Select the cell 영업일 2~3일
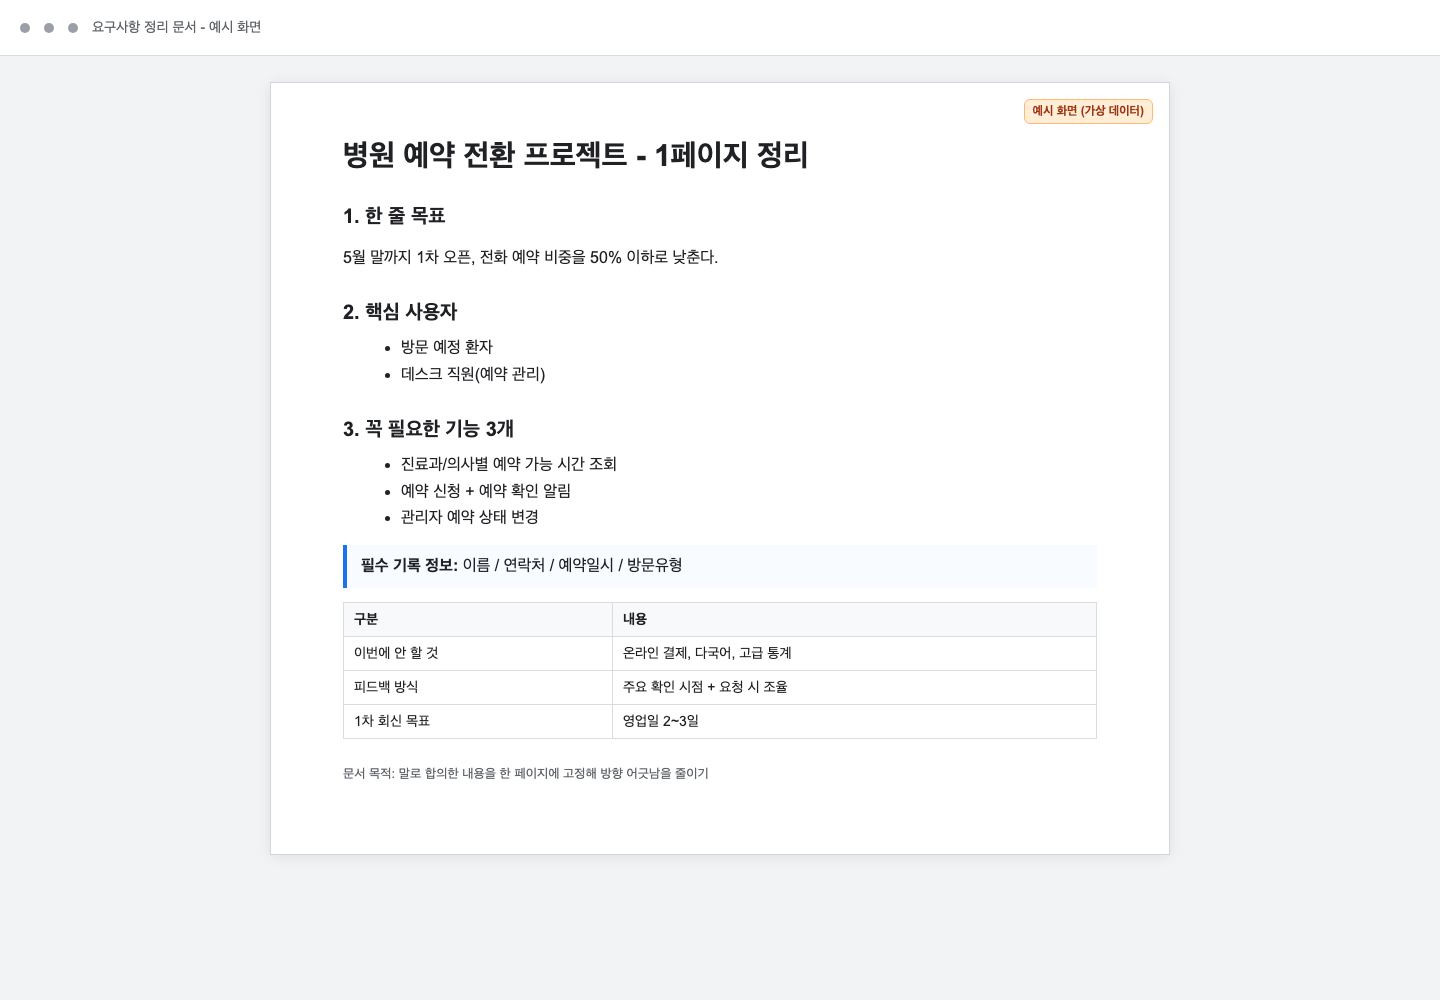This screenshot has height=1000, width=1440. (x=661, y=721)
